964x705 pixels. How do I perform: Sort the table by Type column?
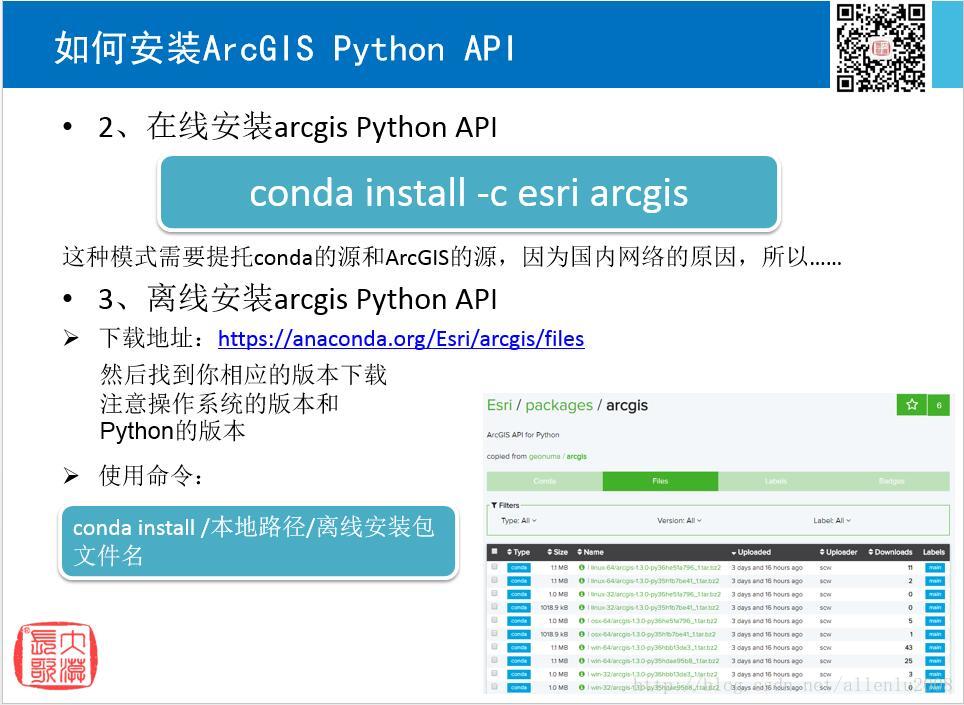click(x=518, y=552)
